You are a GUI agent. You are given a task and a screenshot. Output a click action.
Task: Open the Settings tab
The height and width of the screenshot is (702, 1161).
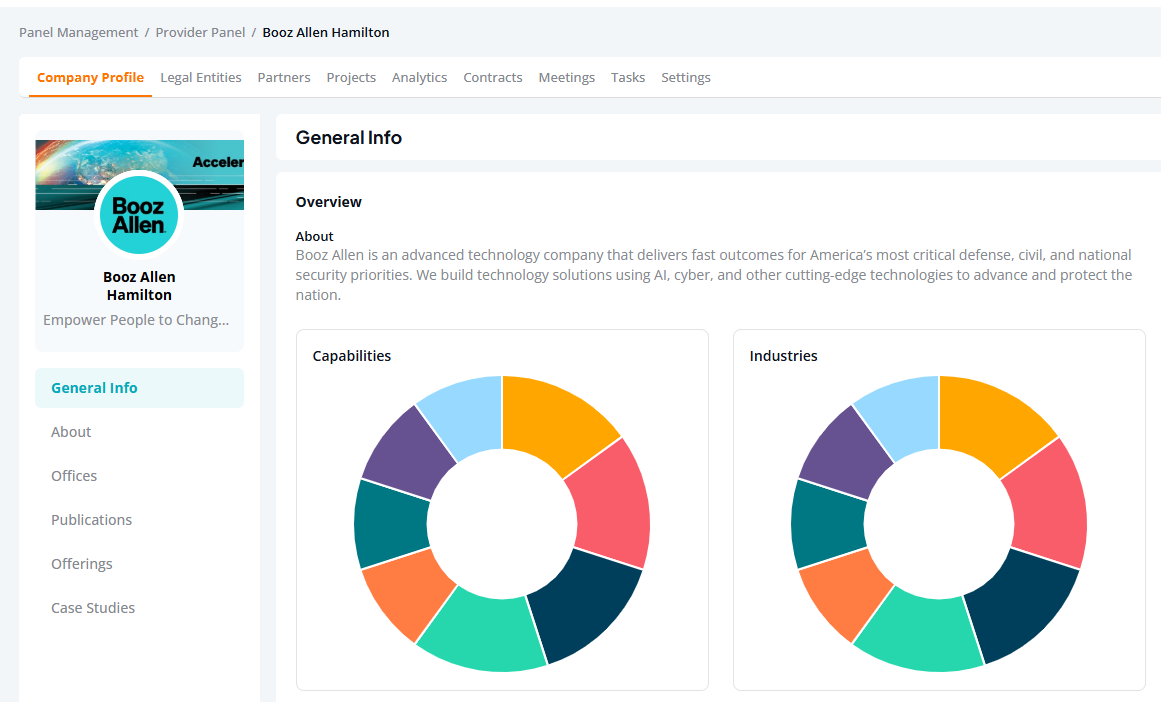[x=686, y=78]
